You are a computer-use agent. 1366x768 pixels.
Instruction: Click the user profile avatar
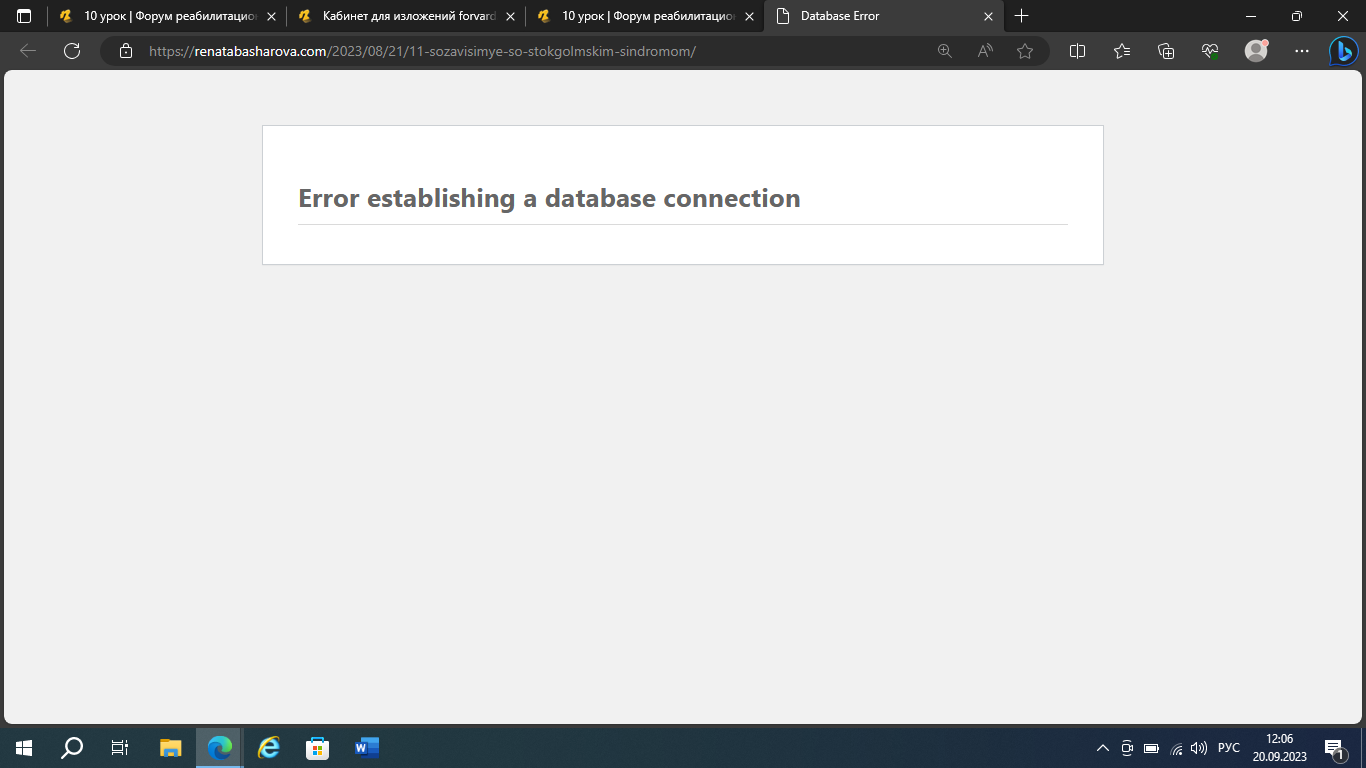pos(1256,51)
